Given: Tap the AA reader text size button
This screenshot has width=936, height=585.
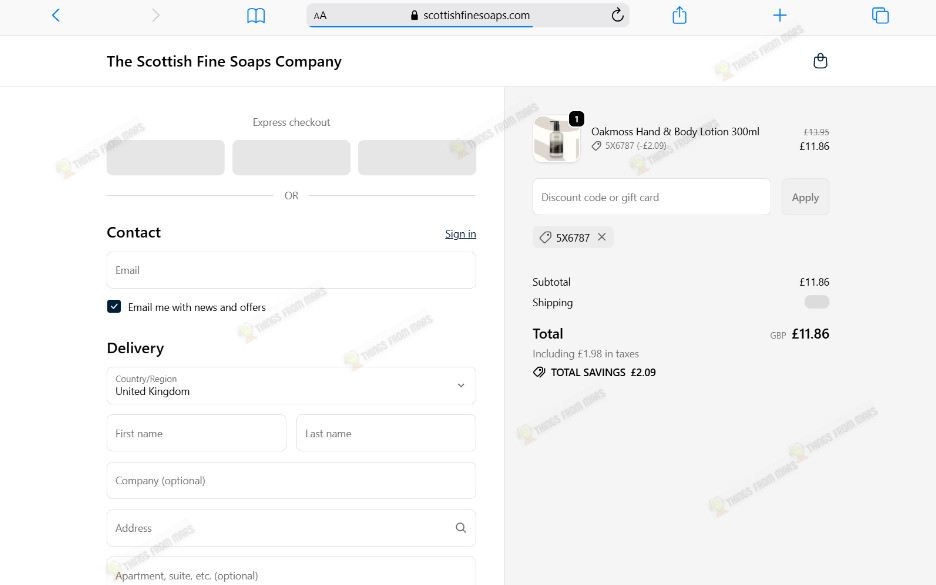Looking at the screenshot, I should pos(320,16).
